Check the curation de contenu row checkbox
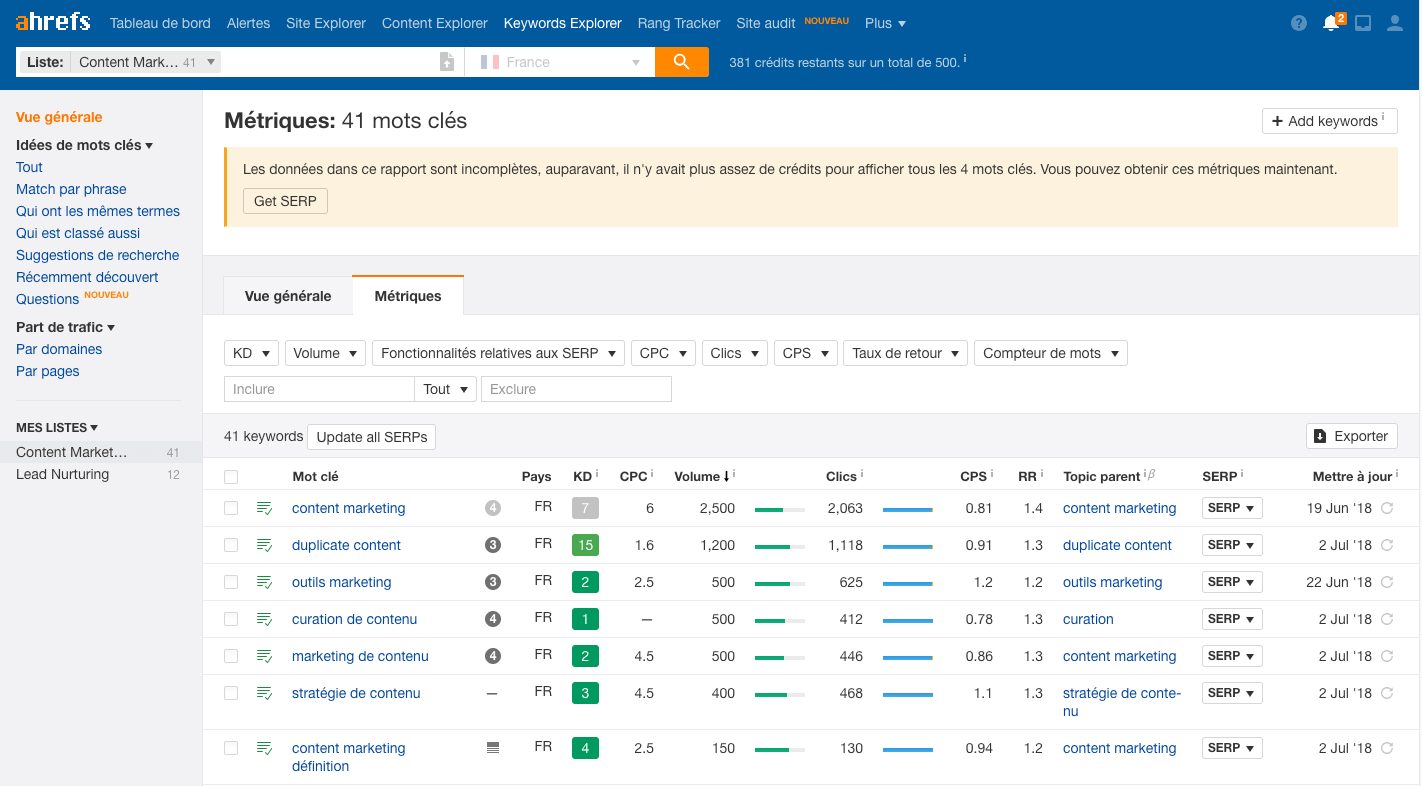 pyautogui.click(x=231, y=619)
